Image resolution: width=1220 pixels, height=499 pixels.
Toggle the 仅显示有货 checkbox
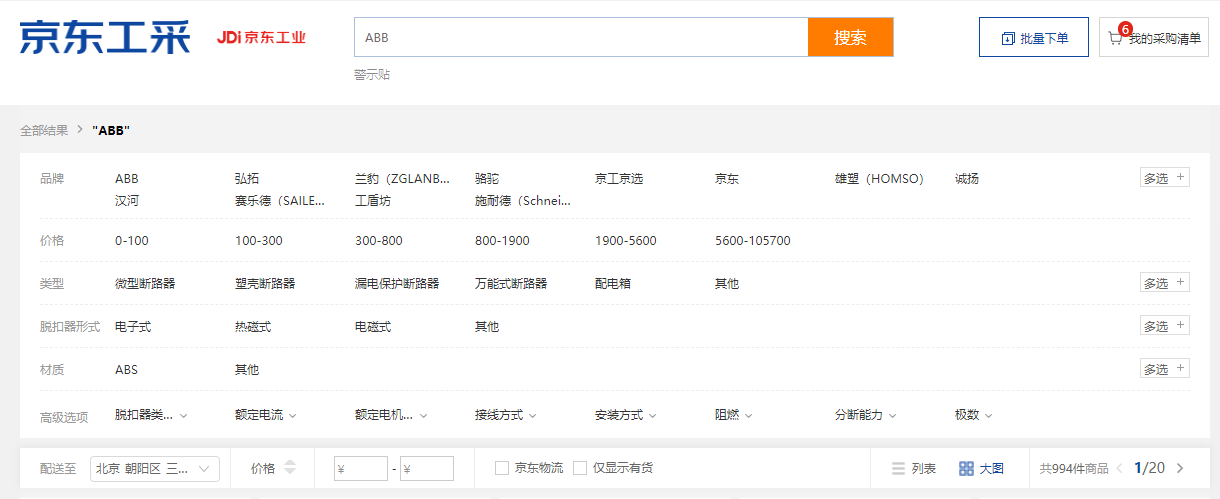580,468
